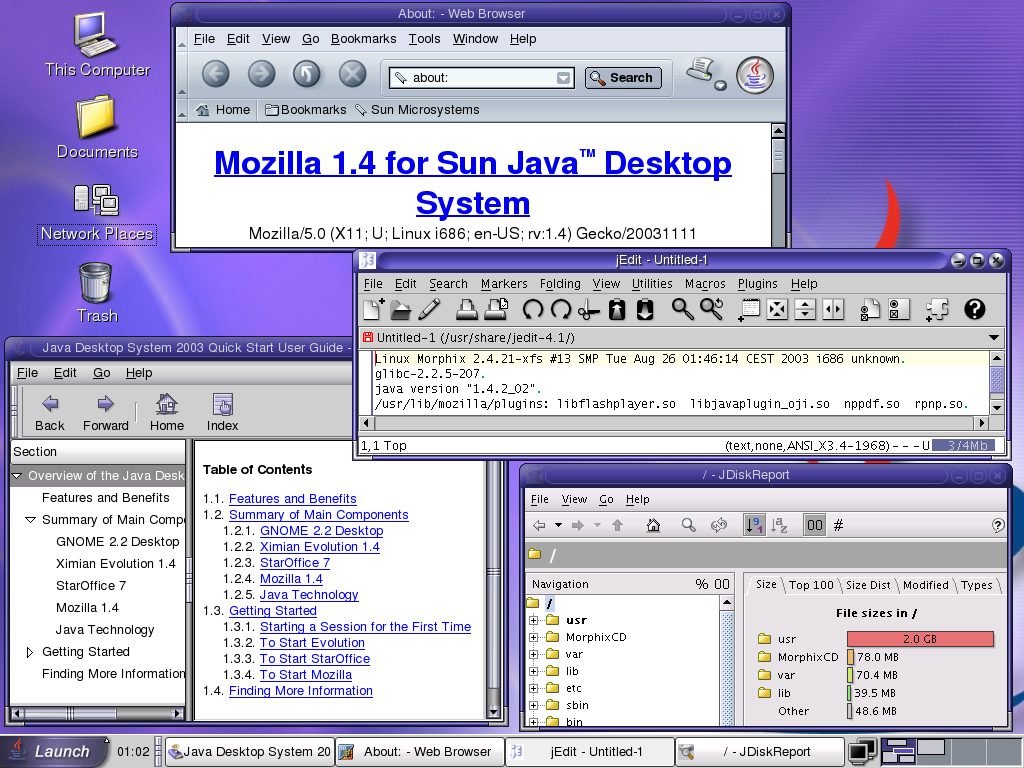Screen dimensions: 1024x768
Task: Click the Web Browser's forward arrow button
Action: pos(261,74)
